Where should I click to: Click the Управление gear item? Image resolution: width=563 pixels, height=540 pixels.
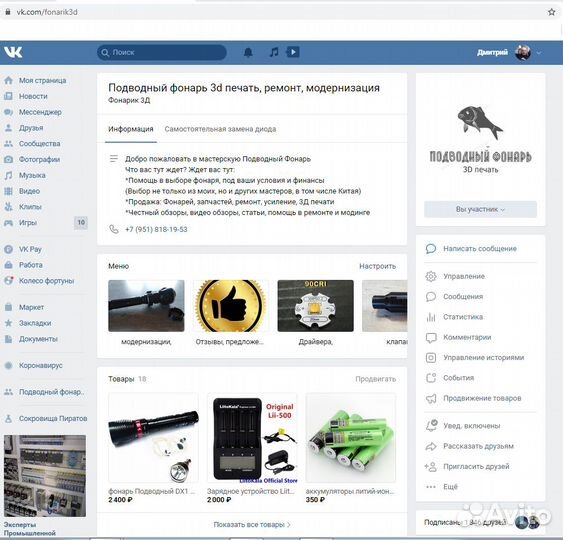pyautogui.click(x=455, y=276)
